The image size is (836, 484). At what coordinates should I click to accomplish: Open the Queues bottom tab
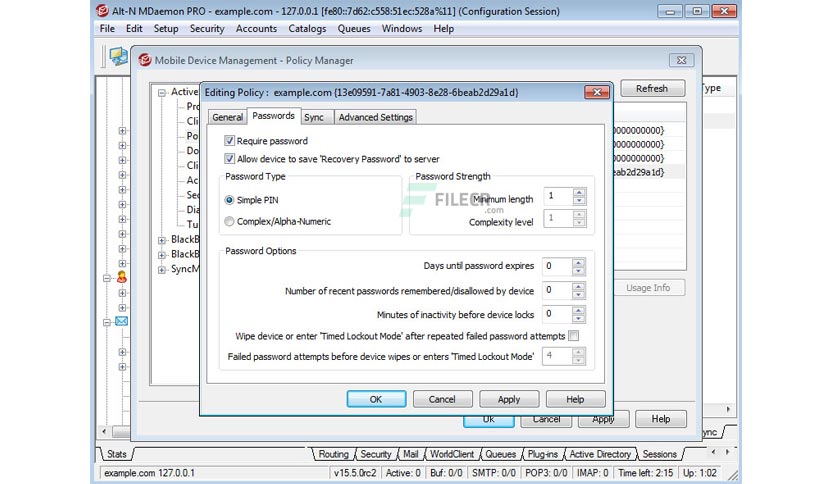[x=501, y=454]
